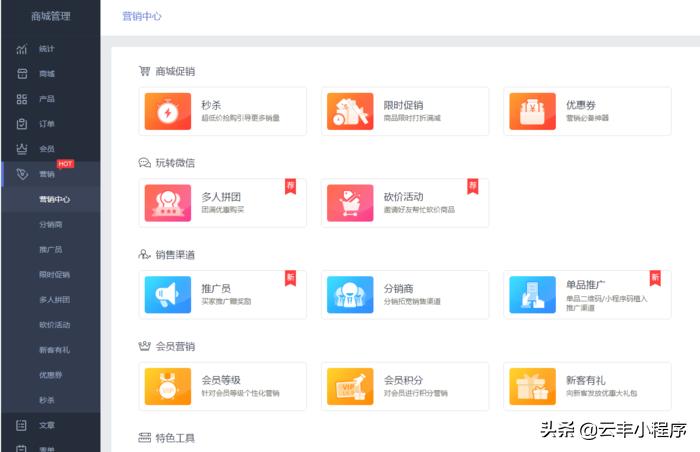
Task: Open the 优惠券 coupon icon
Action: [x=533, y=111]
